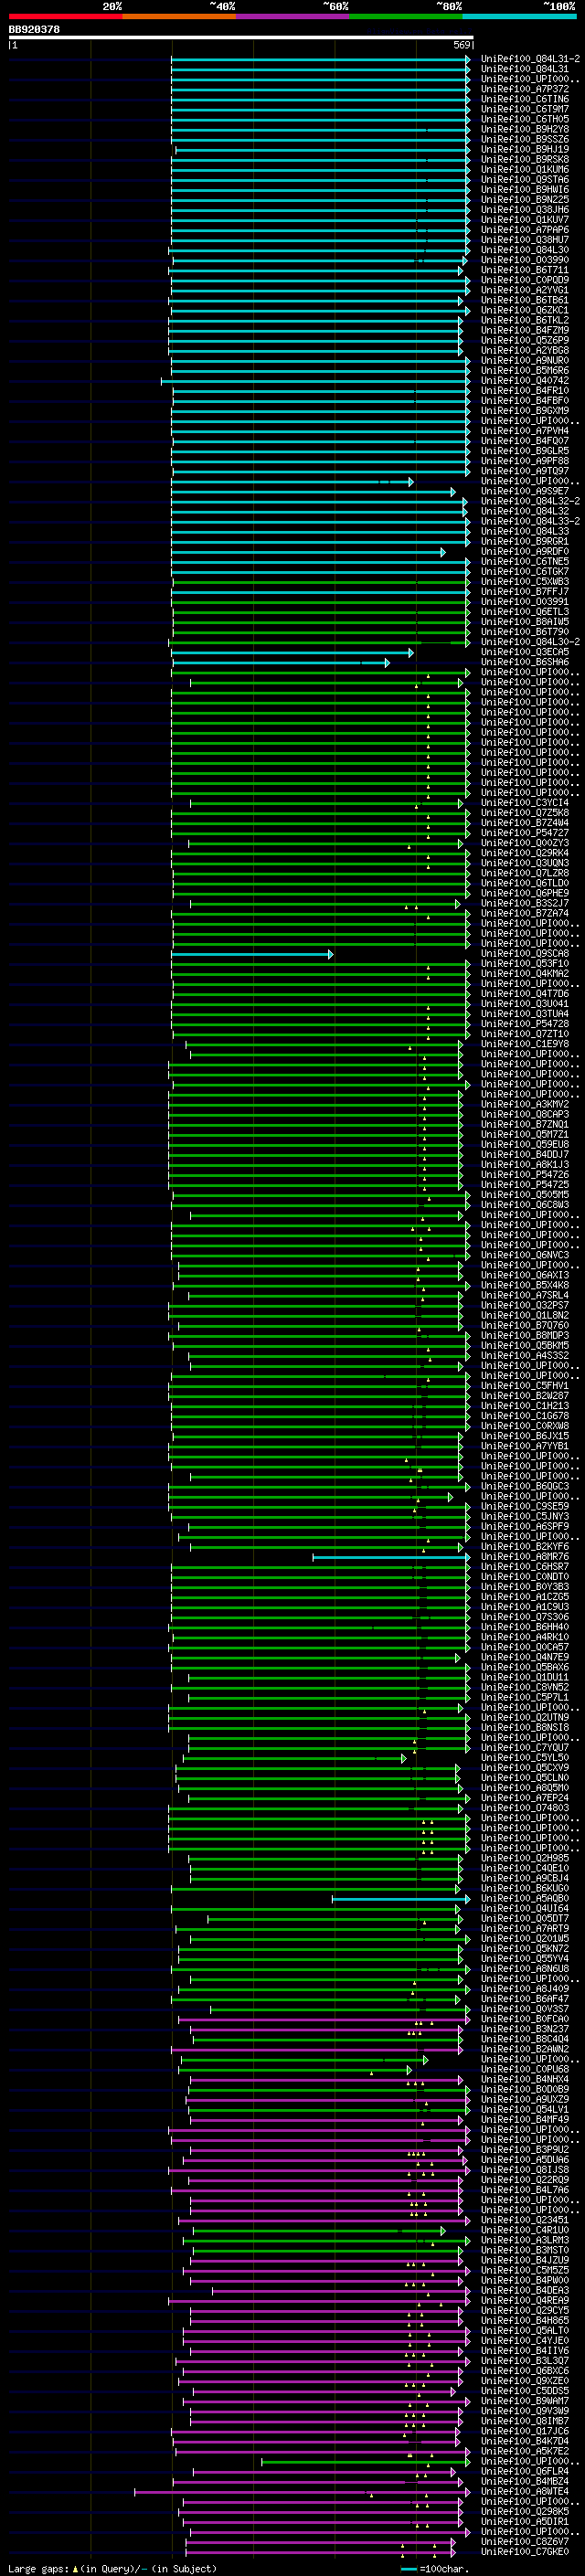Viewport: 585px width, 2576px height.
Task: Select hit label UniRef100_A9TQ97
Action: tap(525, 471)
